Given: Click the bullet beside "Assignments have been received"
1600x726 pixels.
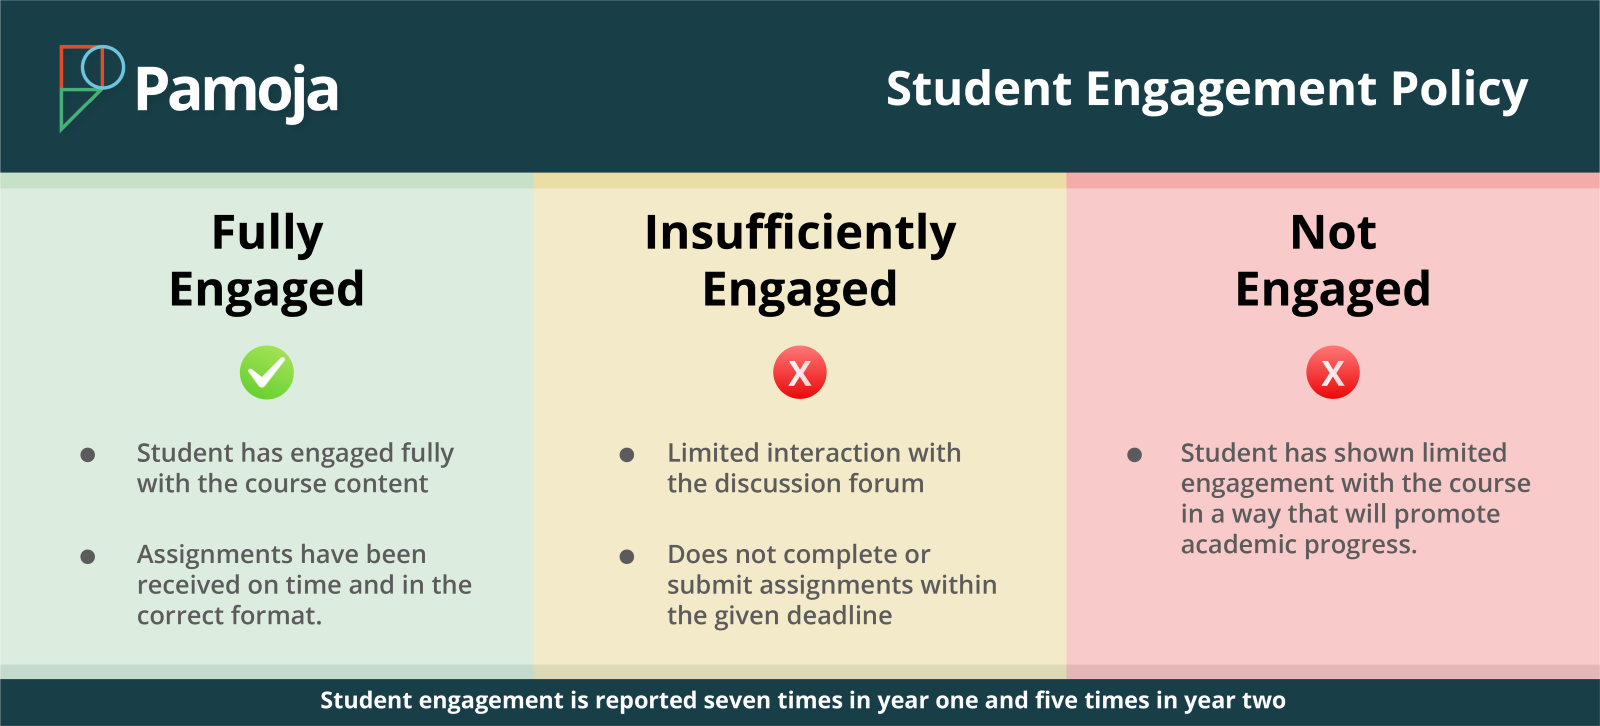Looking at the screenshot, I should [88, 557].
